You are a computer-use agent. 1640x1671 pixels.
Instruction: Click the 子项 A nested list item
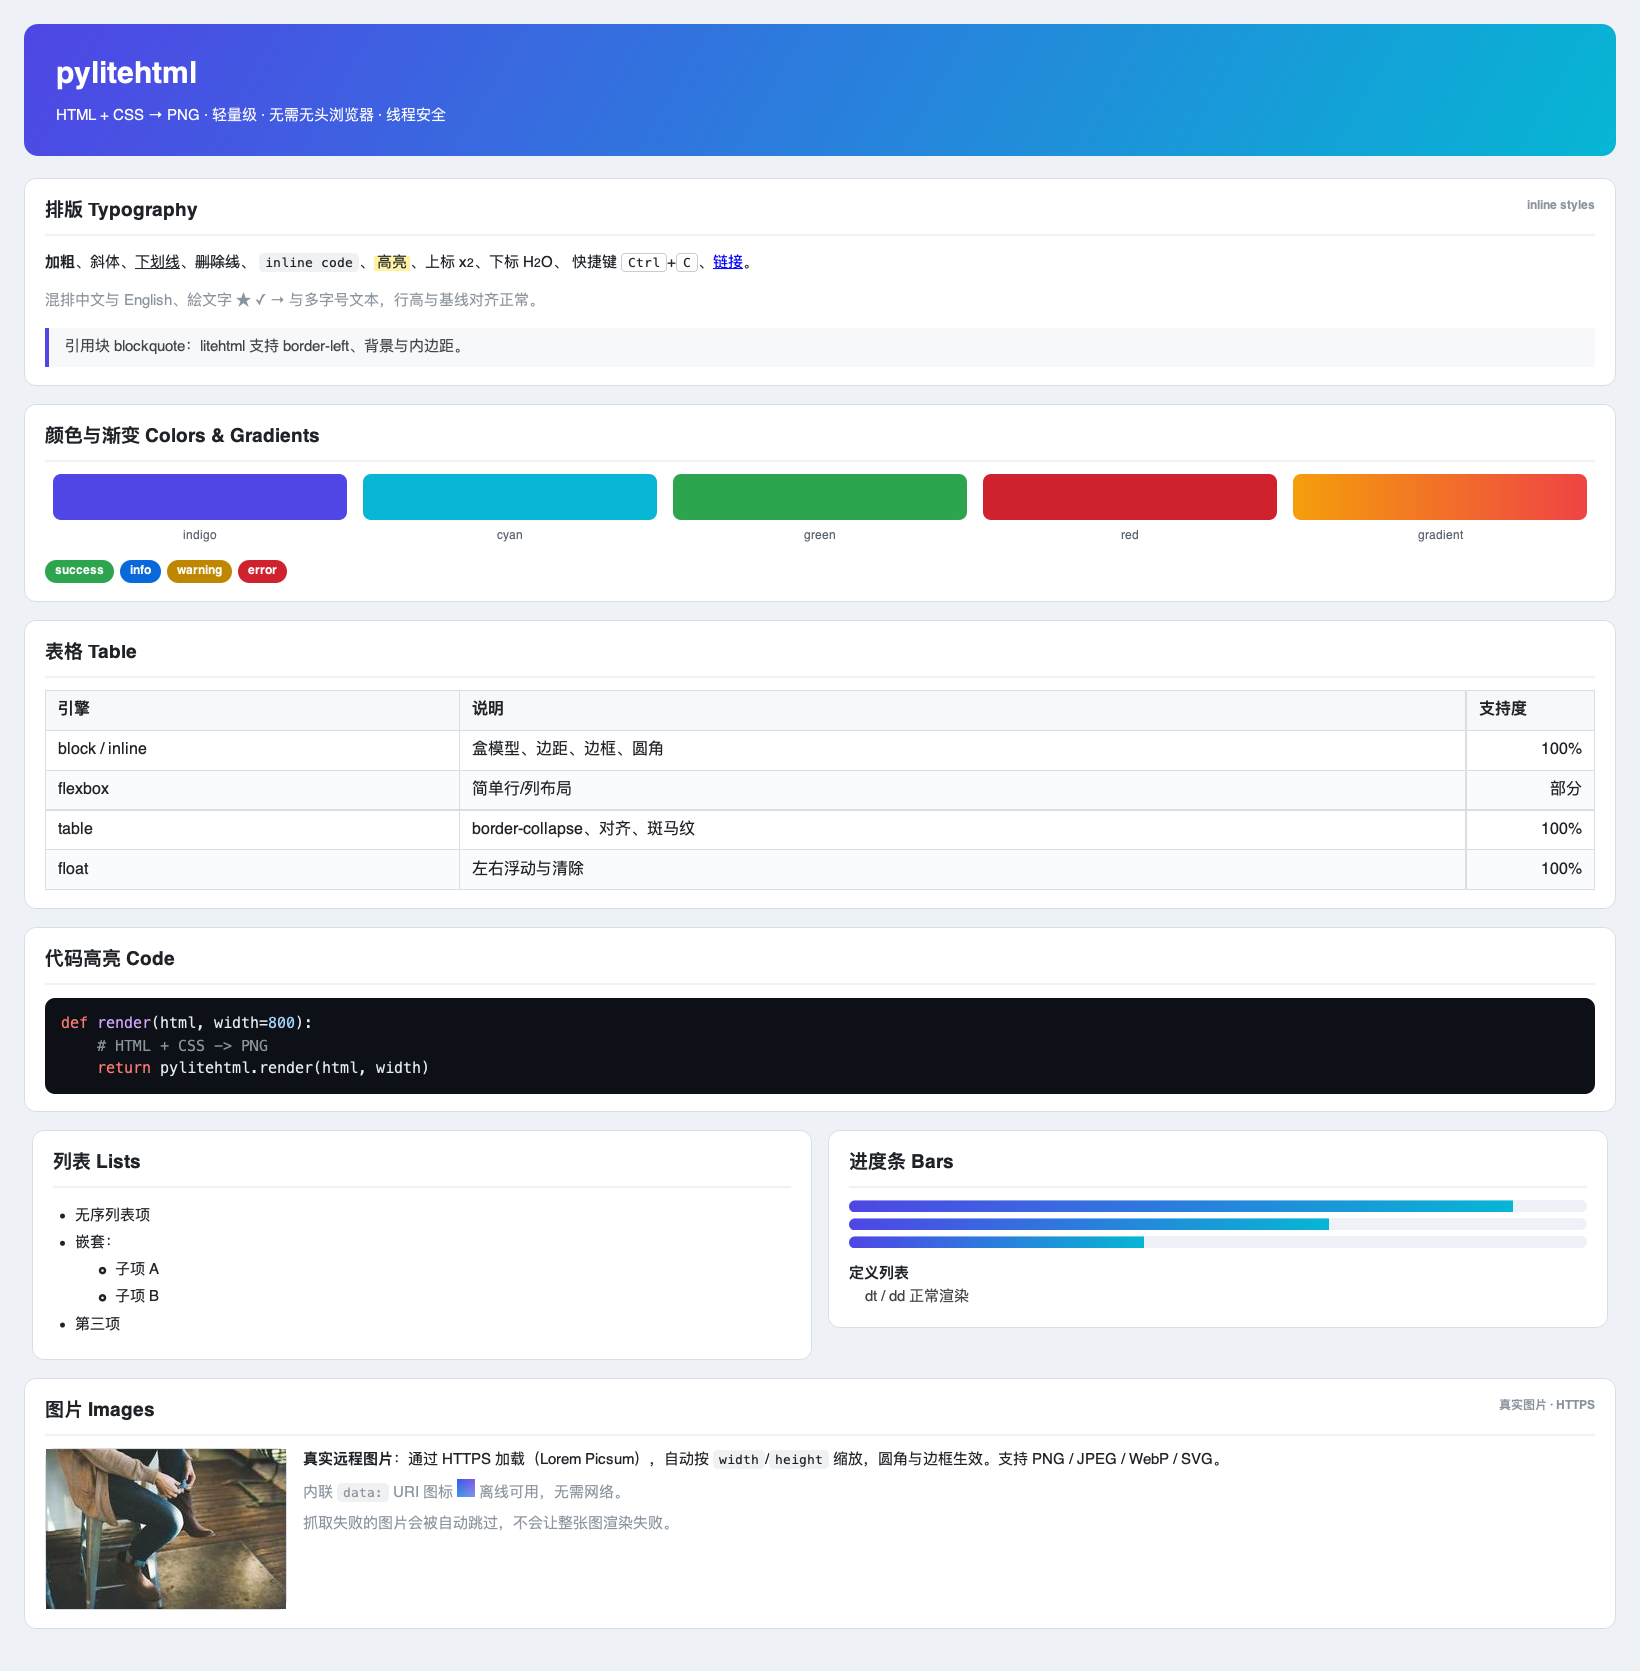click(137, 1269)
